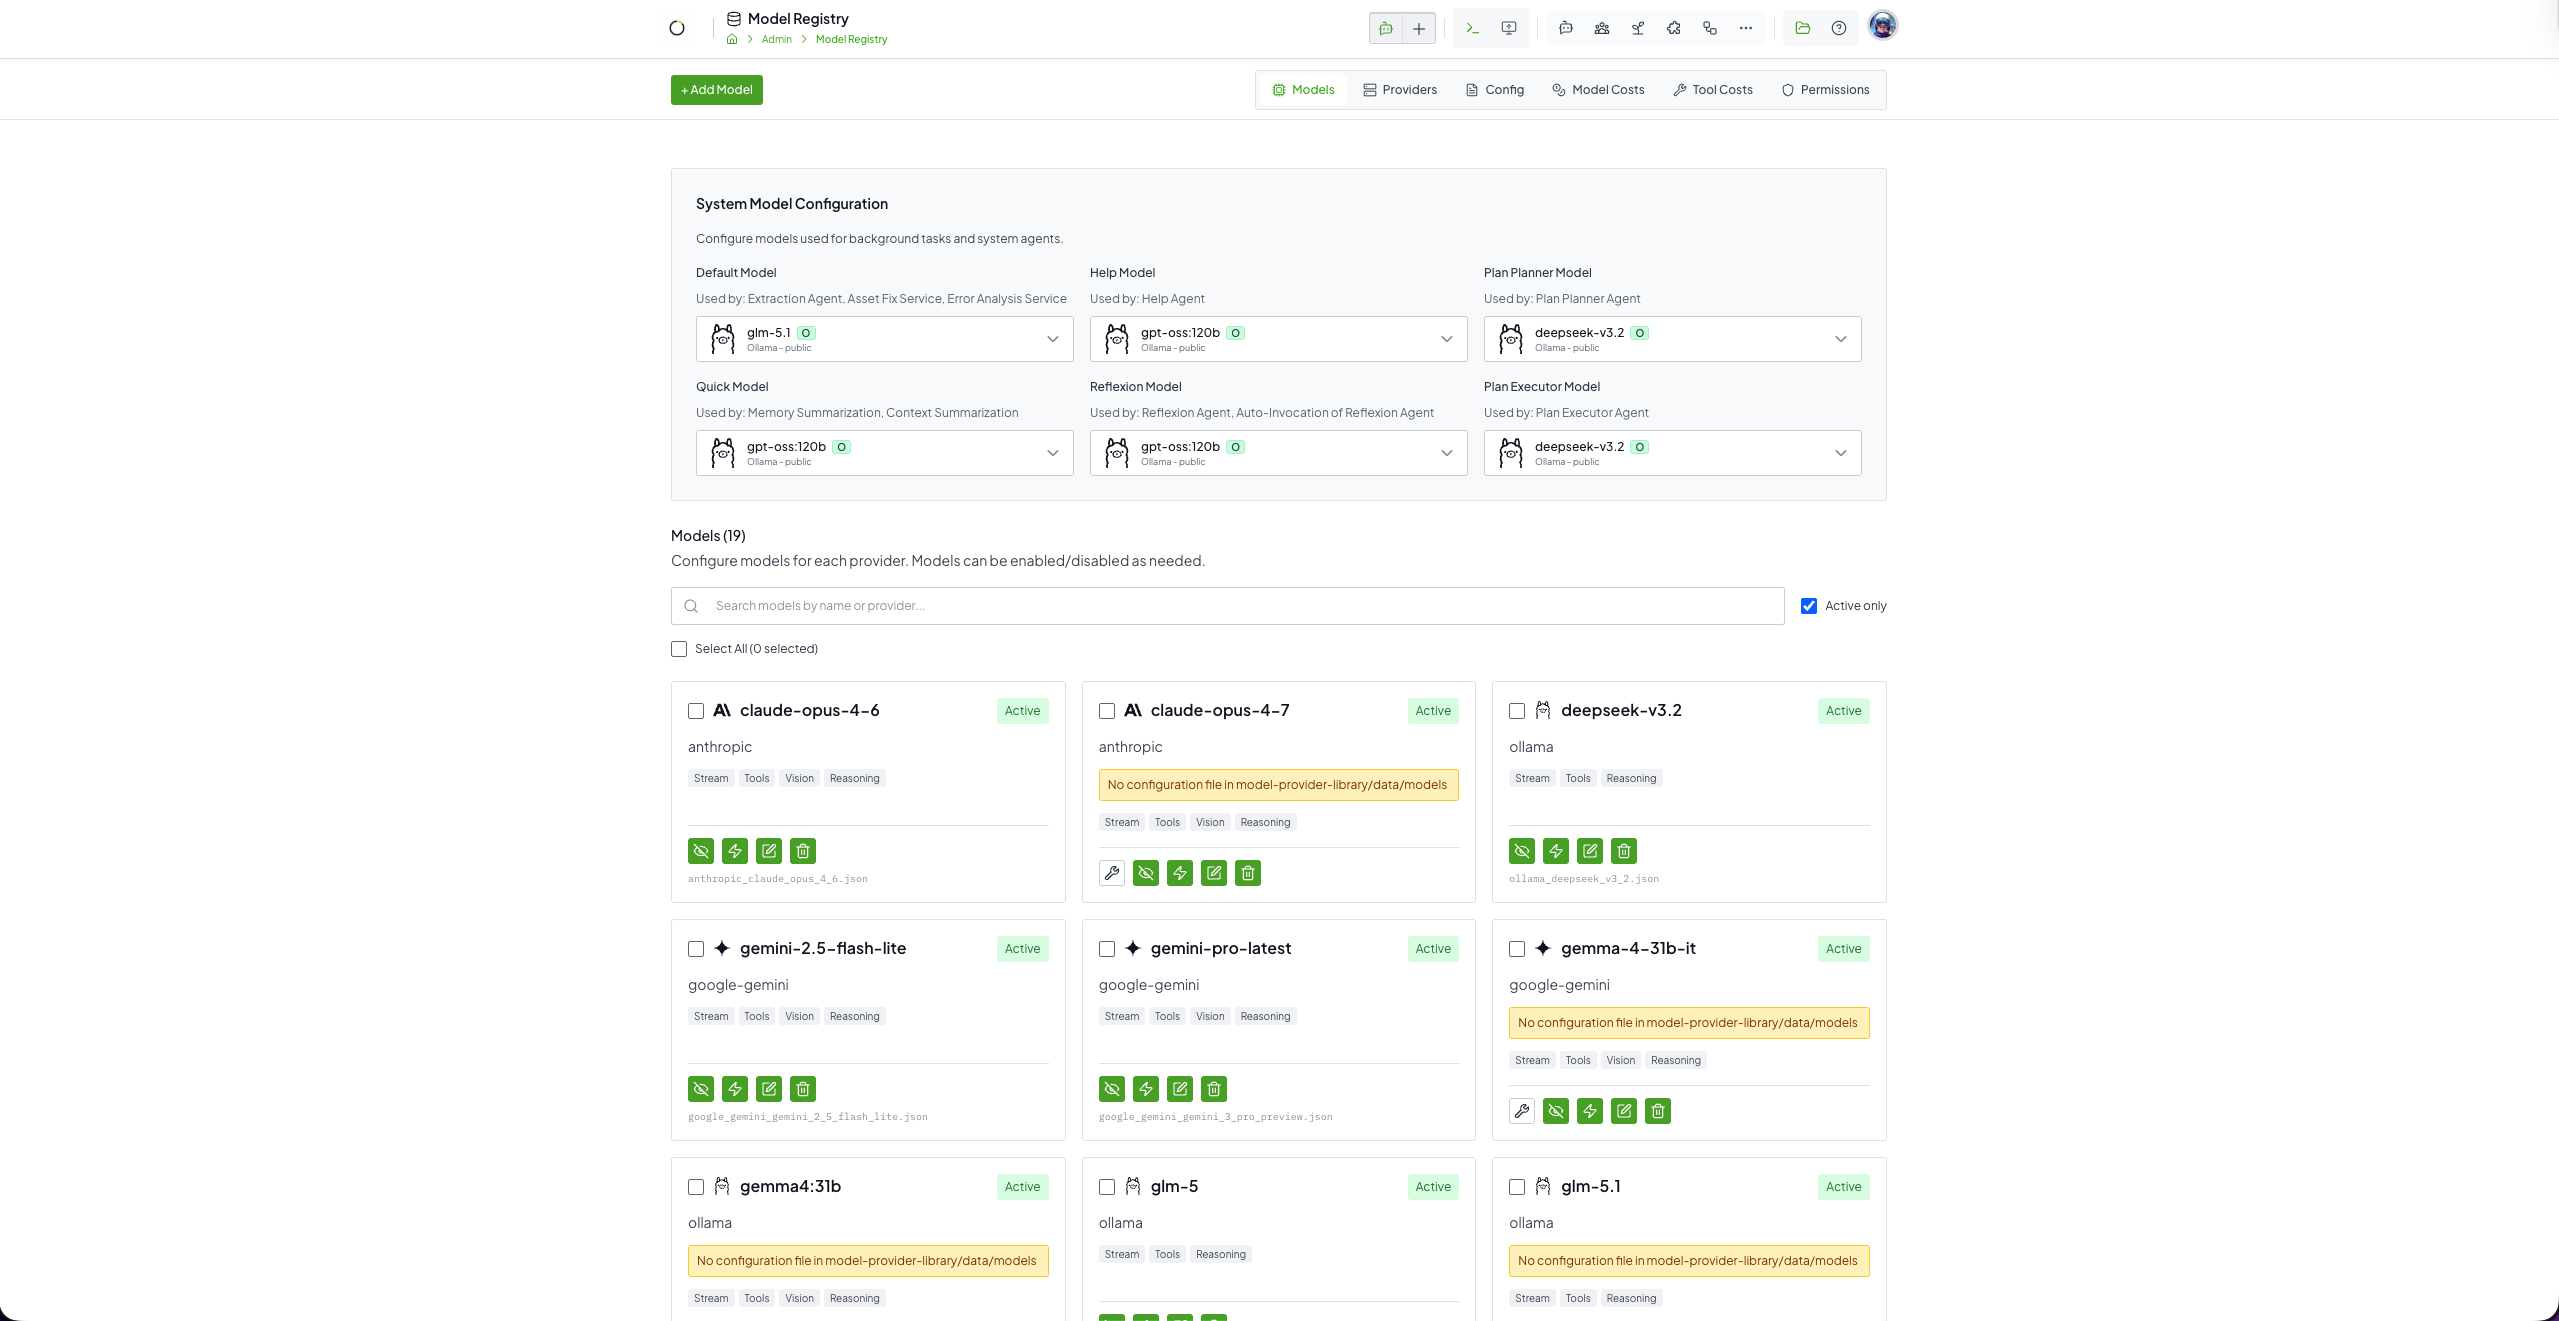Open the workflow connected squares icon
Viewport: 2559px width, 1321px height.
pyautogui.click(x=1710, y=28)
